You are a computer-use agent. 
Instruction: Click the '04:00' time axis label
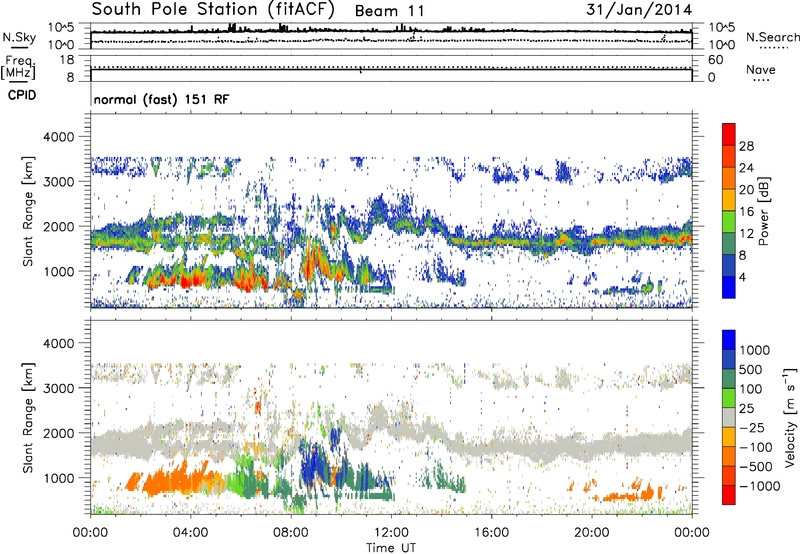click(x=190, y=533)
